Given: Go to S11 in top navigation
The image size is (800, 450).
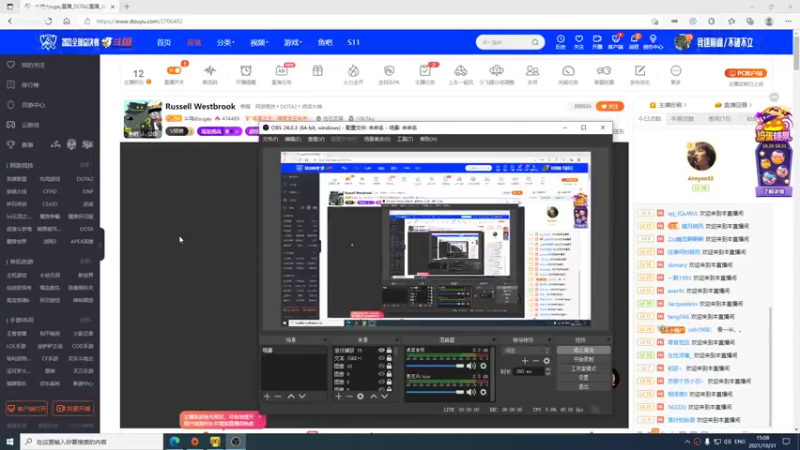Looking at the screenshot, I should [x=354, y=43].
